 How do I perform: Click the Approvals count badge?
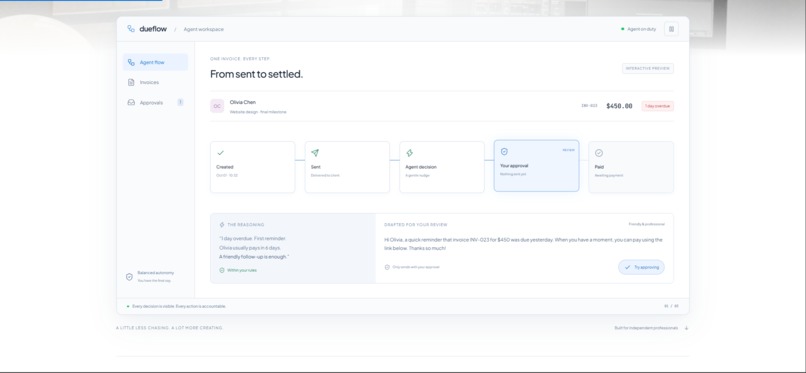180,102
